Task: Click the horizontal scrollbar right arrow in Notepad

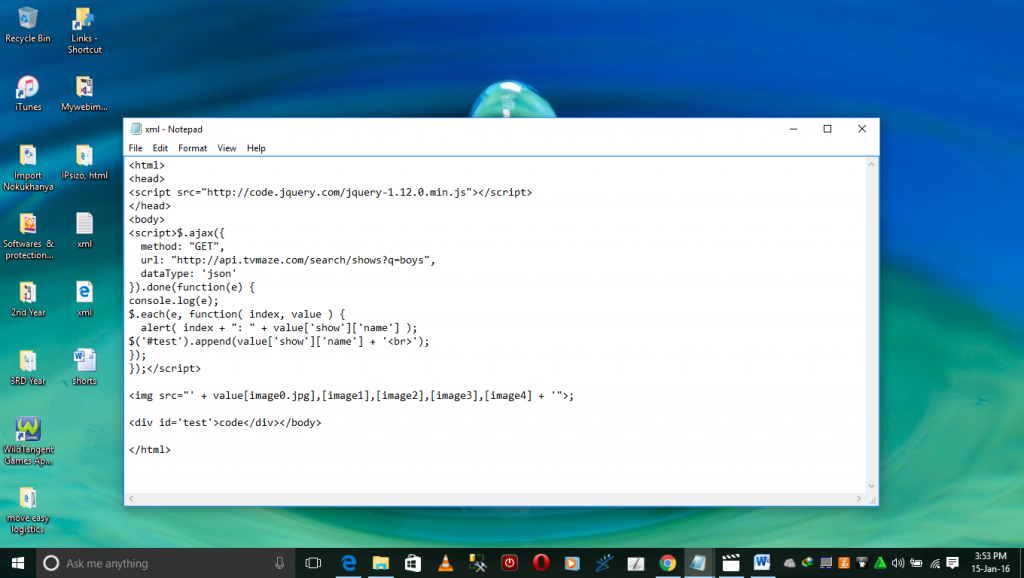Action: coord(859,498)
